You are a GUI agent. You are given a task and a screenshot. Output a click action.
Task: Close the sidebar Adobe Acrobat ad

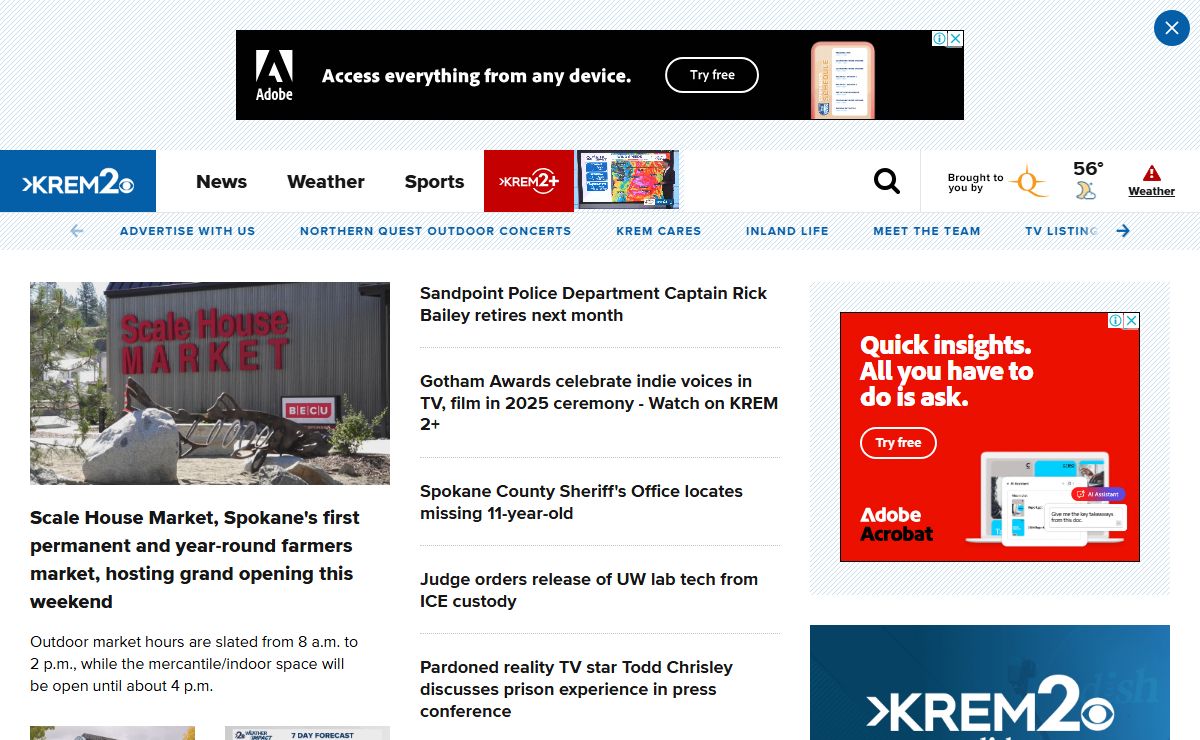tap(1132, 320)
